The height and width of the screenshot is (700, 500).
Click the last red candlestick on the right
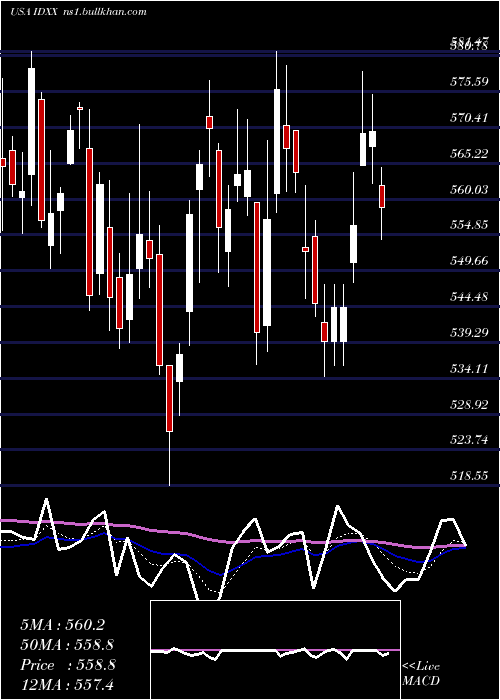pyautogui.click(x=382, y=196)
